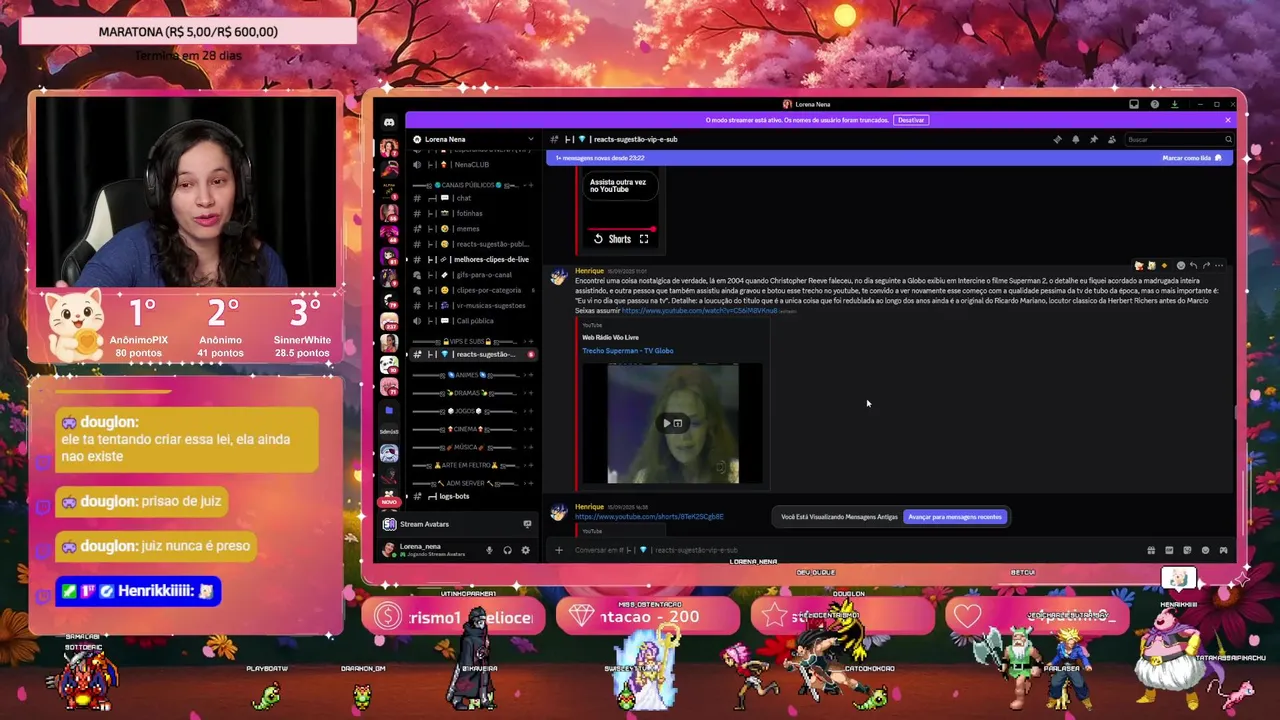The height and width of the screenshot is (720, 1280).
Task: Open the memes channel
Action: coord(473,229)
